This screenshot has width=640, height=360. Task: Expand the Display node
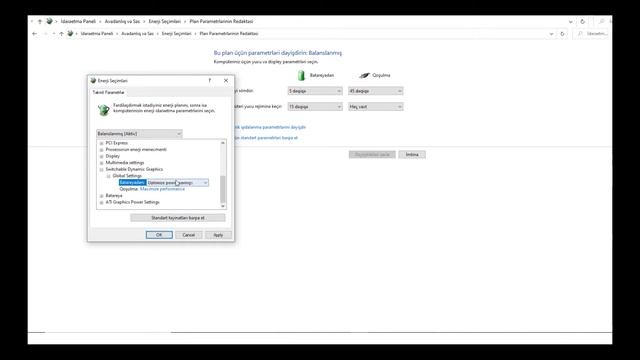[x=102, y=156]
